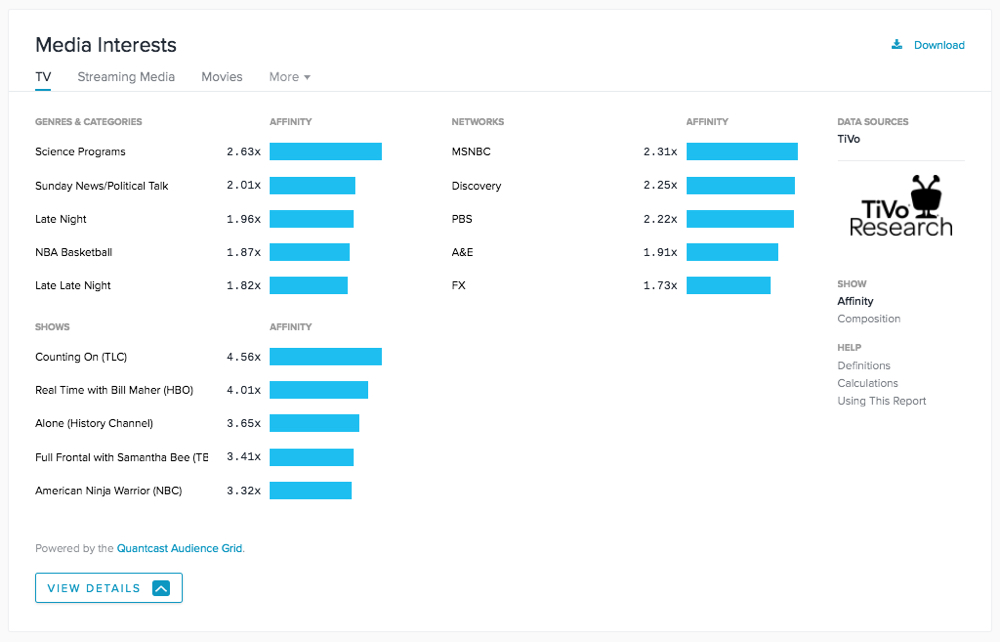Open the Quantcast Audience Grid link

tap(179, 548)
